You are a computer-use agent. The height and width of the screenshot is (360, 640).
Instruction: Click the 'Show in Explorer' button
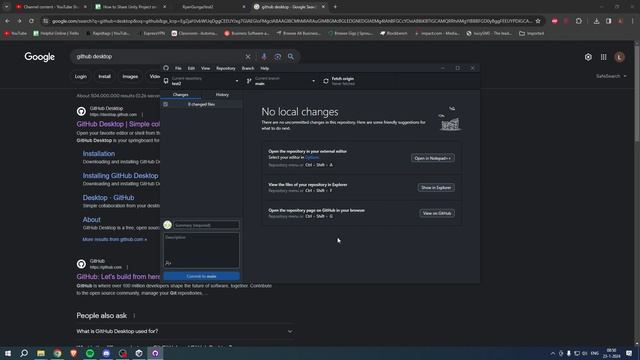[x=436, y=187]
